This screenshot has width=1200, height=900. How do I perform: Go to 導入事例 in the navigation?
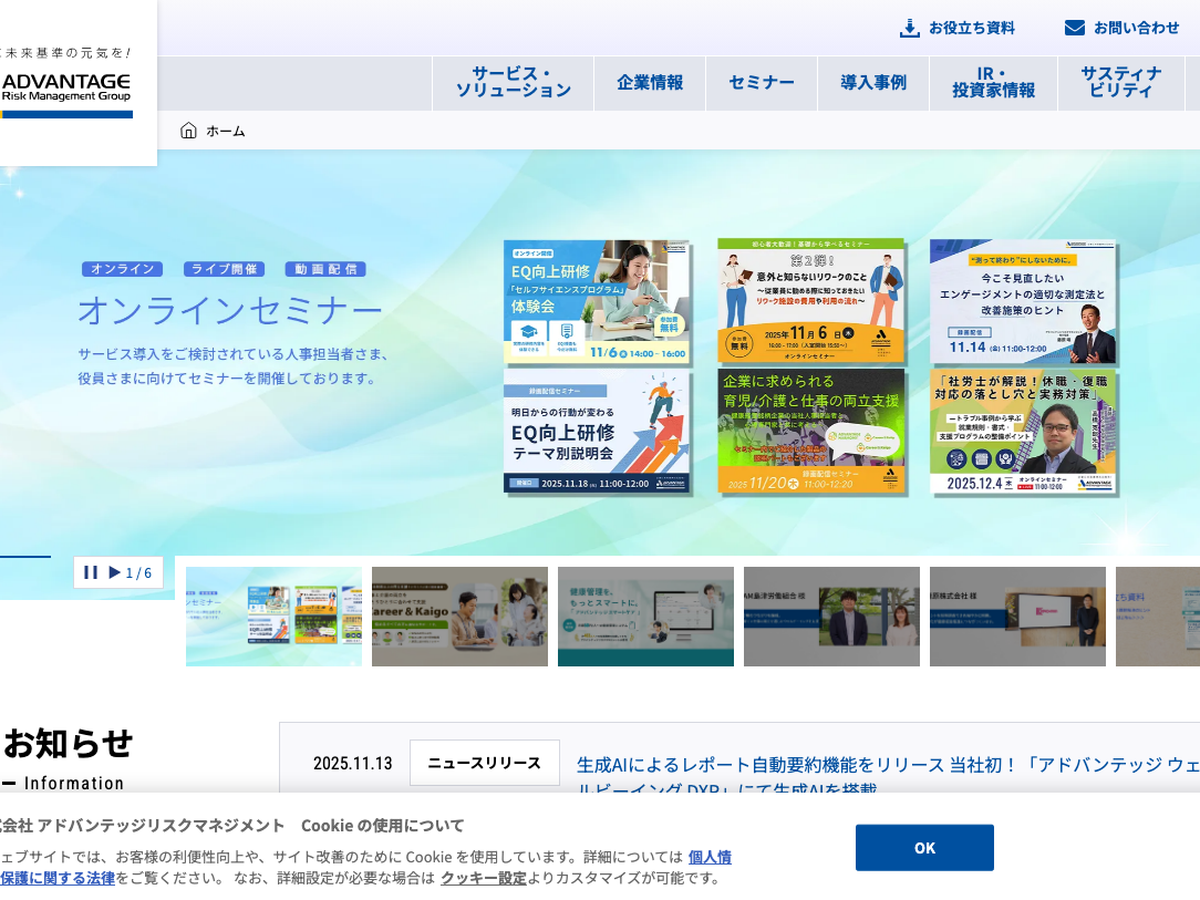click(873, 83)
